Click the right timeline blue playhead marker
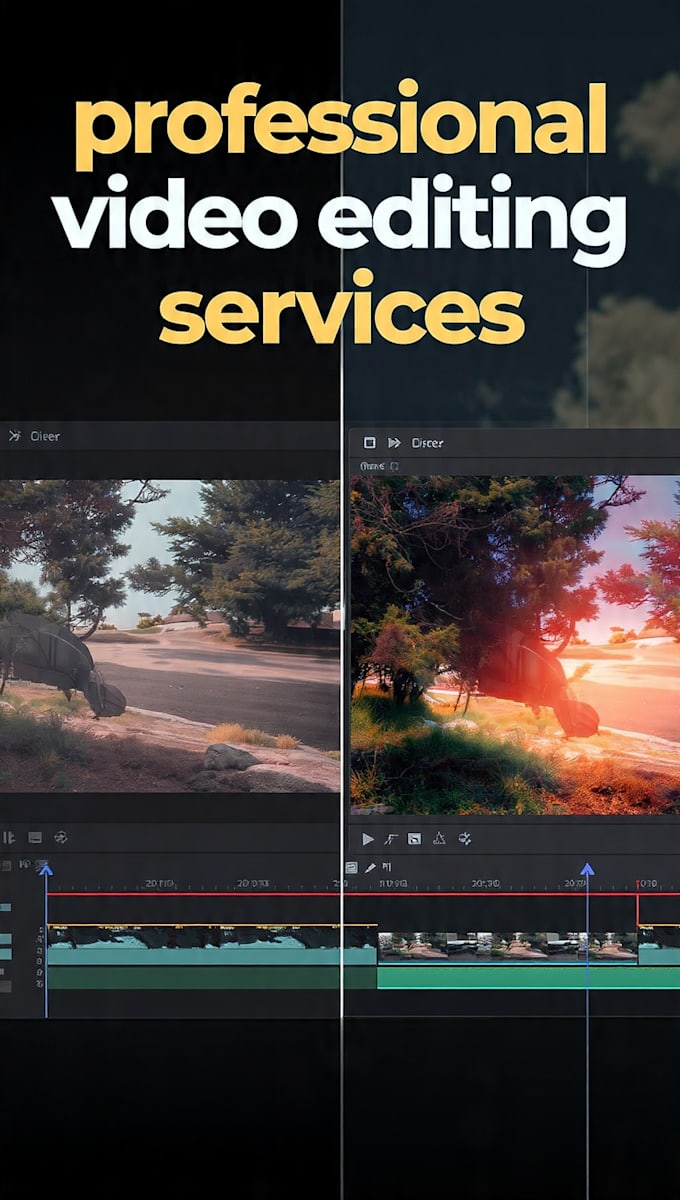The image size is (680, 1200). (x=587, y=871)
